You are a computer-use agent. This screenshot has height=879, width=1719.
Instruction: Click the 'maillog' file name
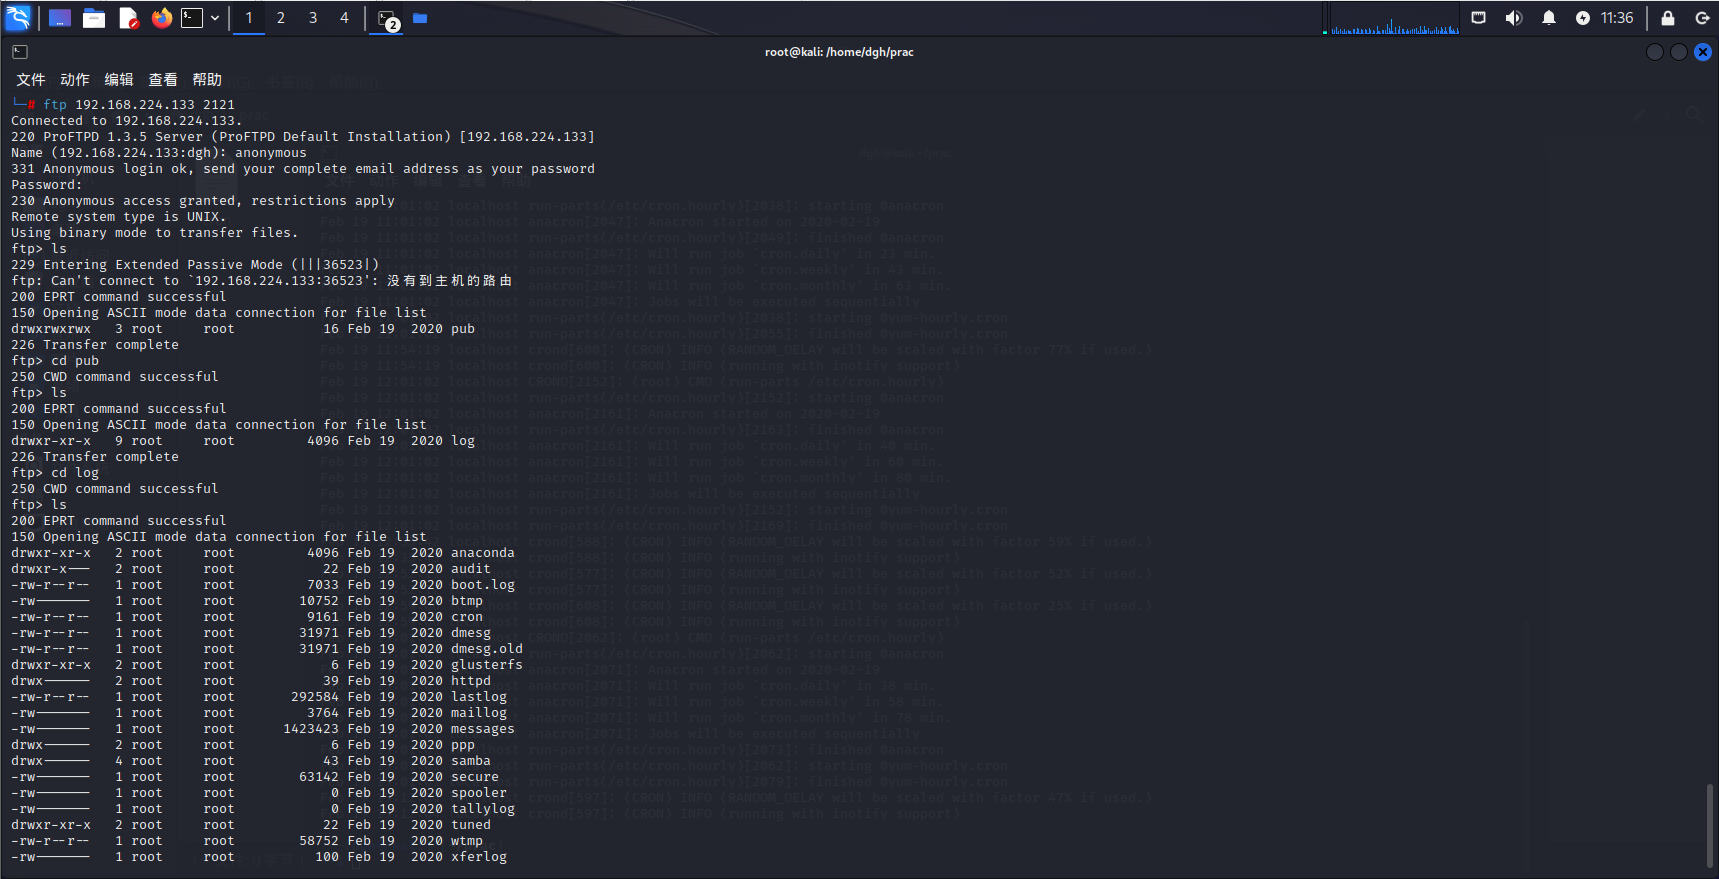479,713
